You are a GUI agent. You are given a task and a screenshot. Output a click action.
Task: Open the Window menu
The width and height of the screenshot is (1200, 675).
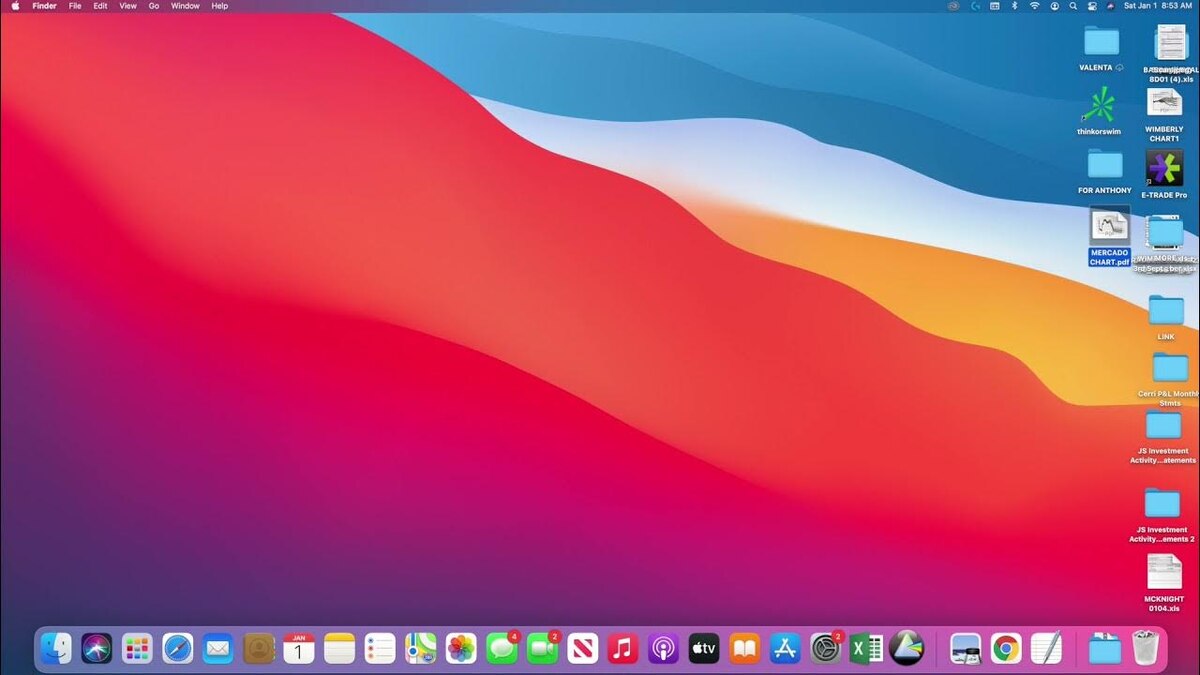pos(185,6)
